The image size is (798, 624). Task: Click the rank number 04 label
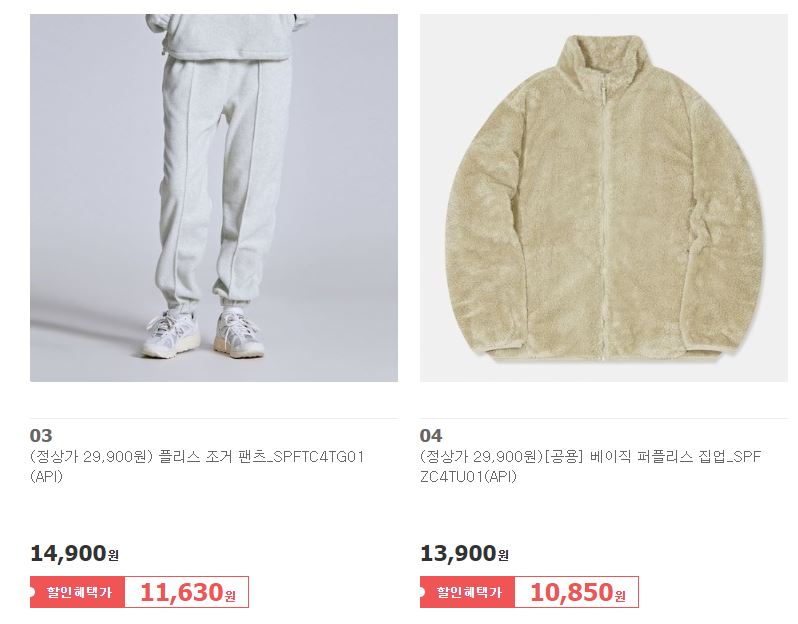[431, 436]
